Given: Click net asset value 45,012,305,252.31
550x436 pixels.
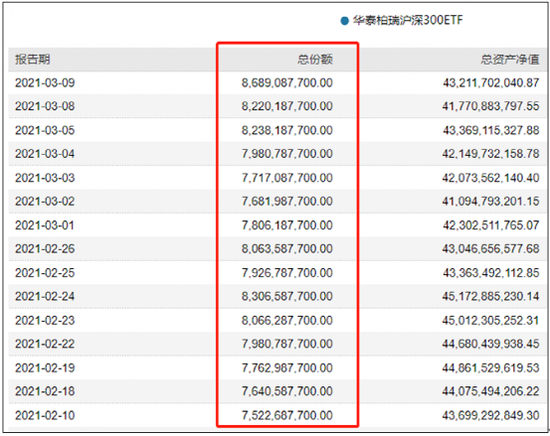Looking at the screenshot, I should 491,320.
